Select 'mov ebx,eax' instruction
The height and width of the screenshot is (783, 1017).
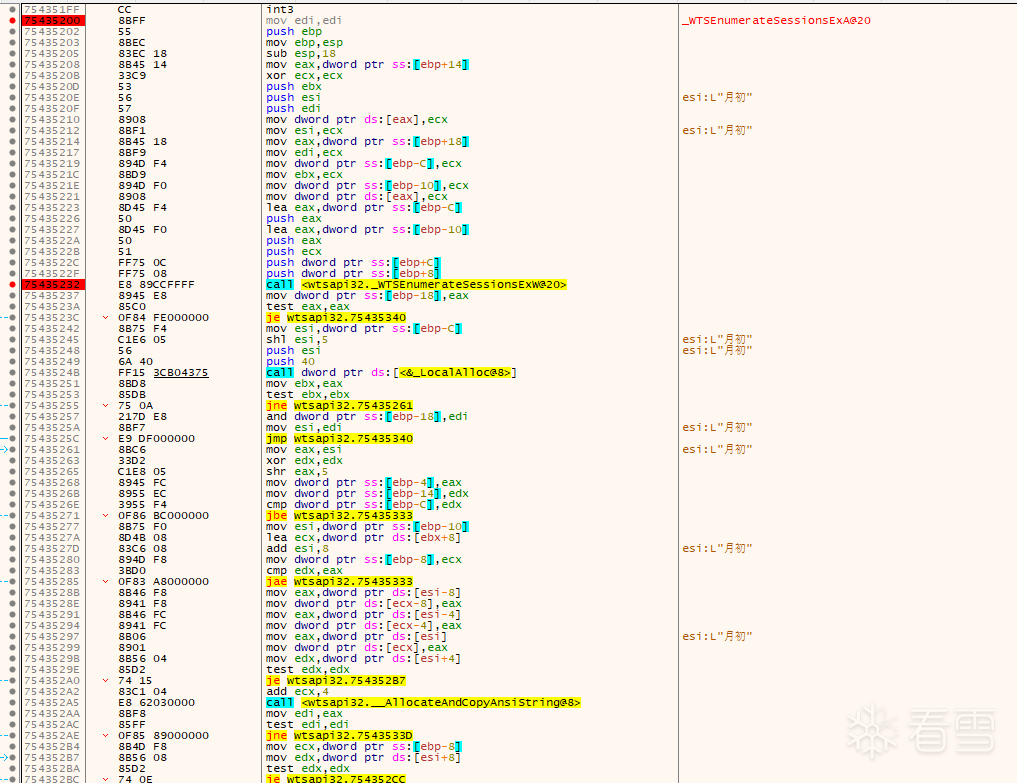(x=304, y=384)
